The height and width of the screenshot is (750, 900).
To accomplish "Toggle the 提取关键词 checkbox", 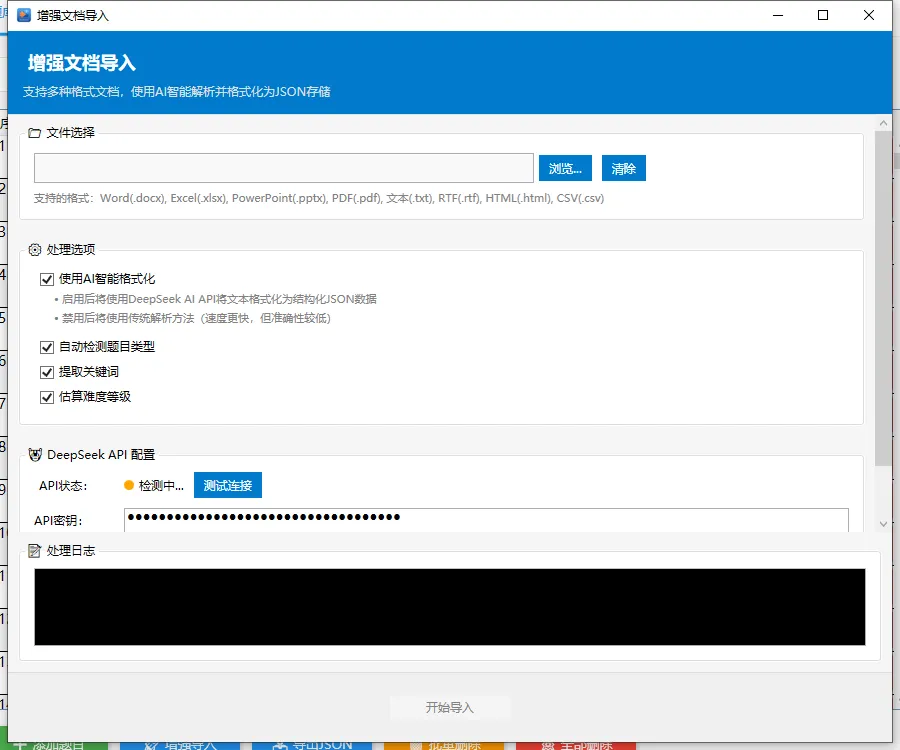I will tap(47, 372).
